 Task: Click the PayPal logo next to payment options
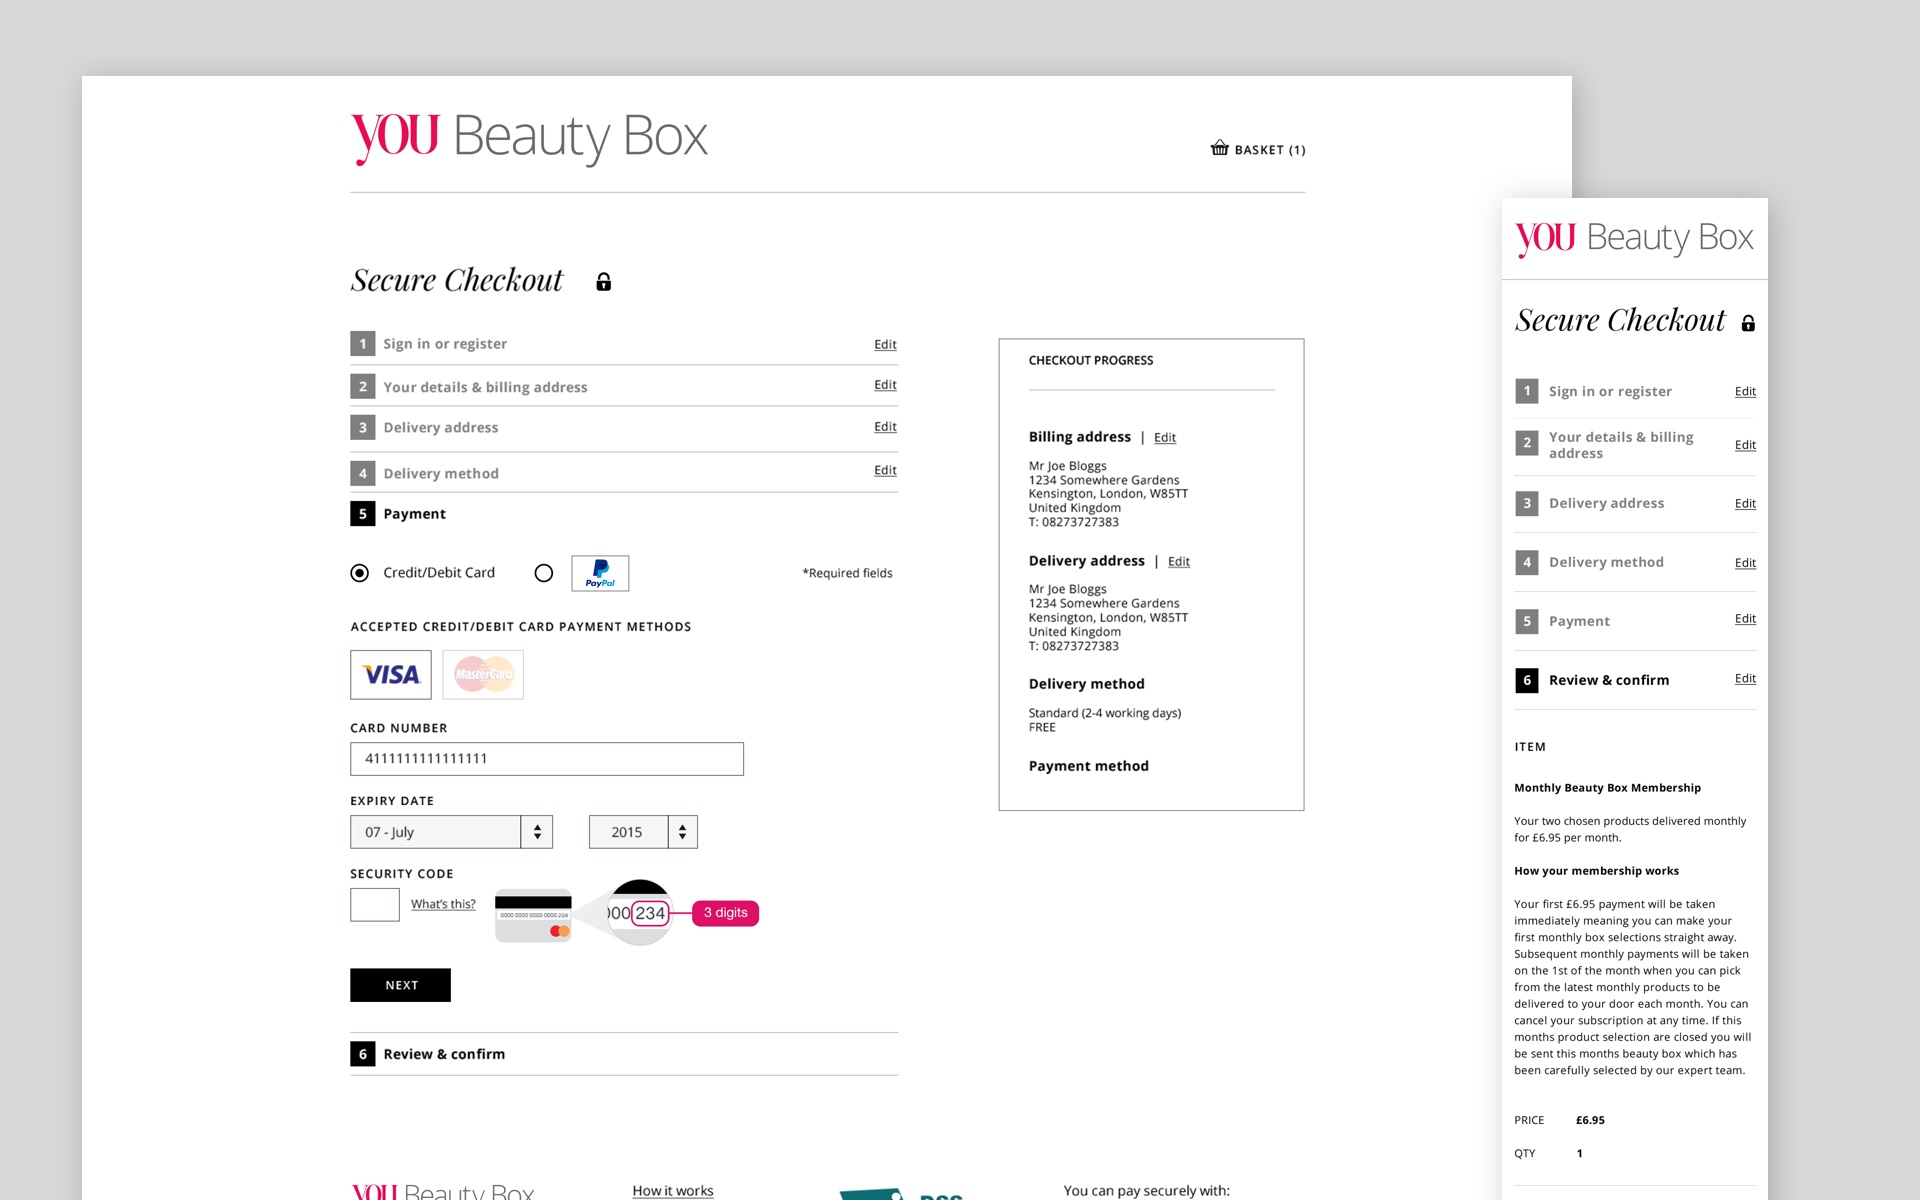[600, 573]
